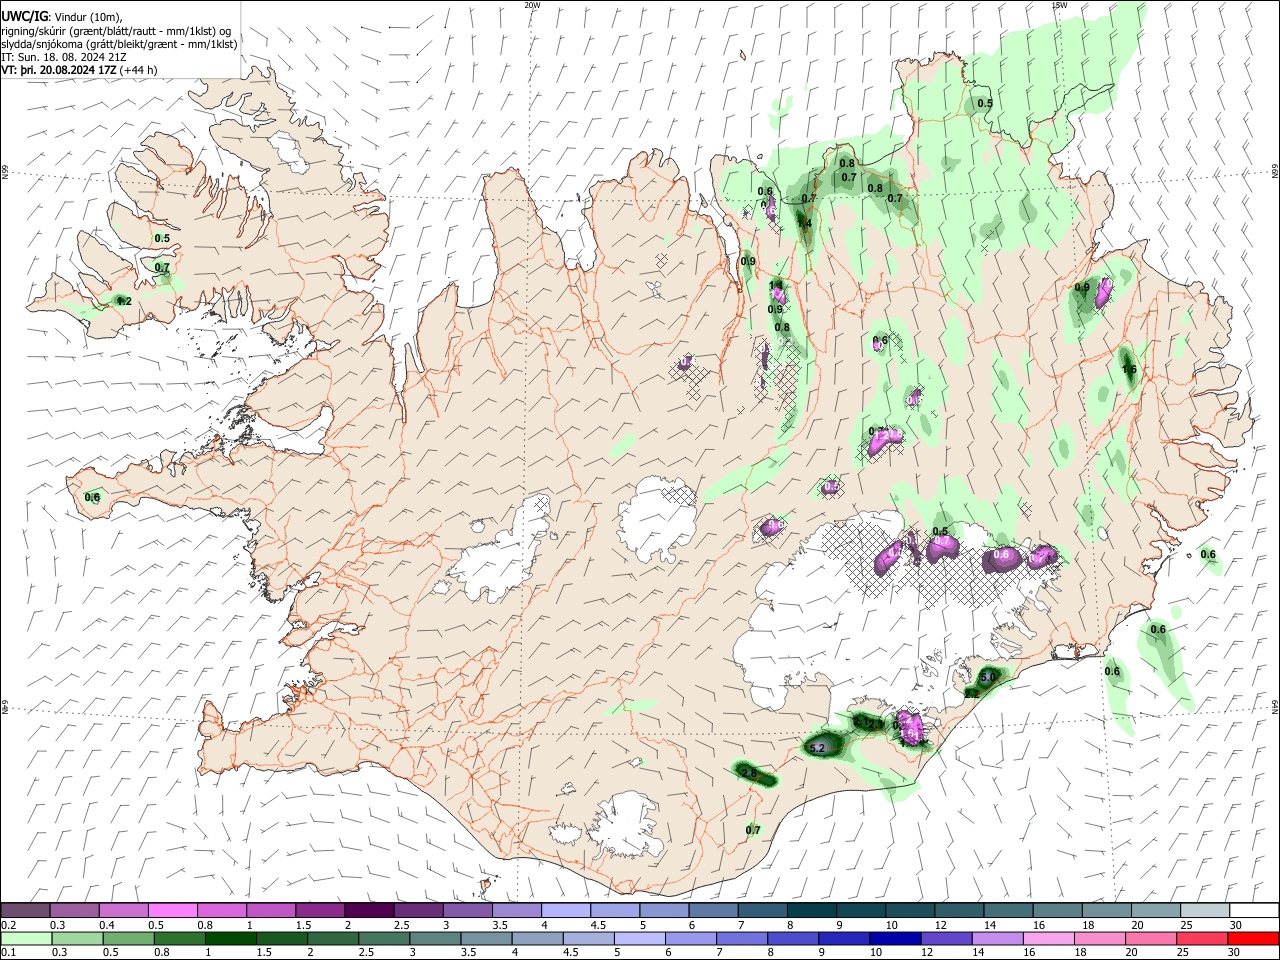
Task: Click the 'IT: Sun. 18. 08. 2024 21Z' line
Action: tap(64, 57)
